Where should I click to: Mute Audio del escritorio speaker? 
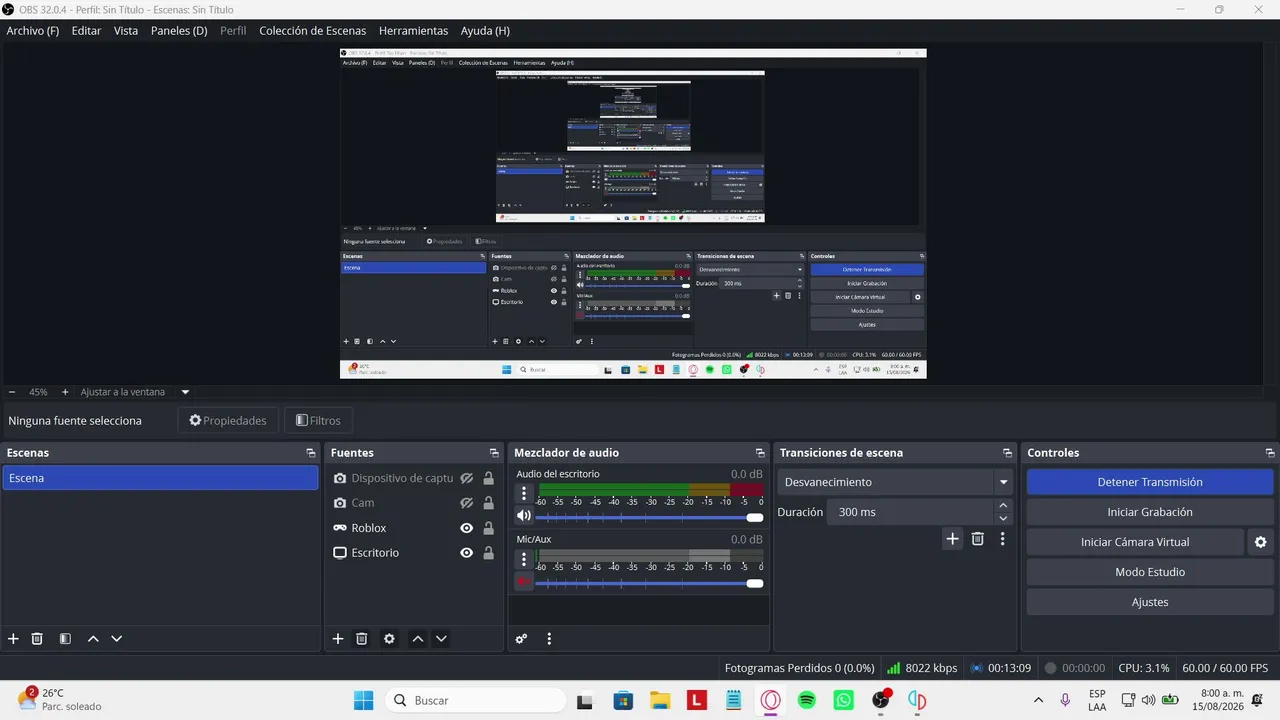pos(524,516)
